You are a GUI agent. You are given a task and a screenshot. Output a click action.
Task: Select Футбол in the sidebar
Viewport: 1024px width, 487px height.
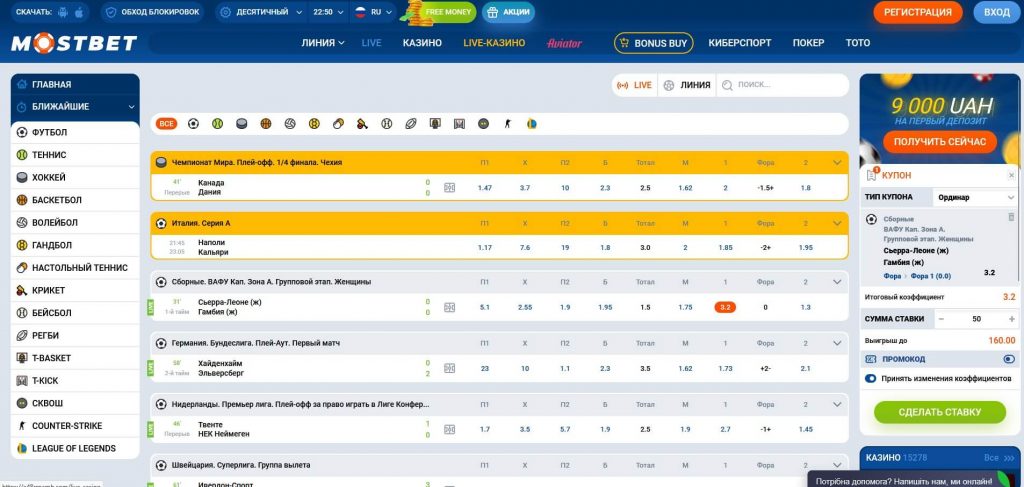[x=75, y=132]
